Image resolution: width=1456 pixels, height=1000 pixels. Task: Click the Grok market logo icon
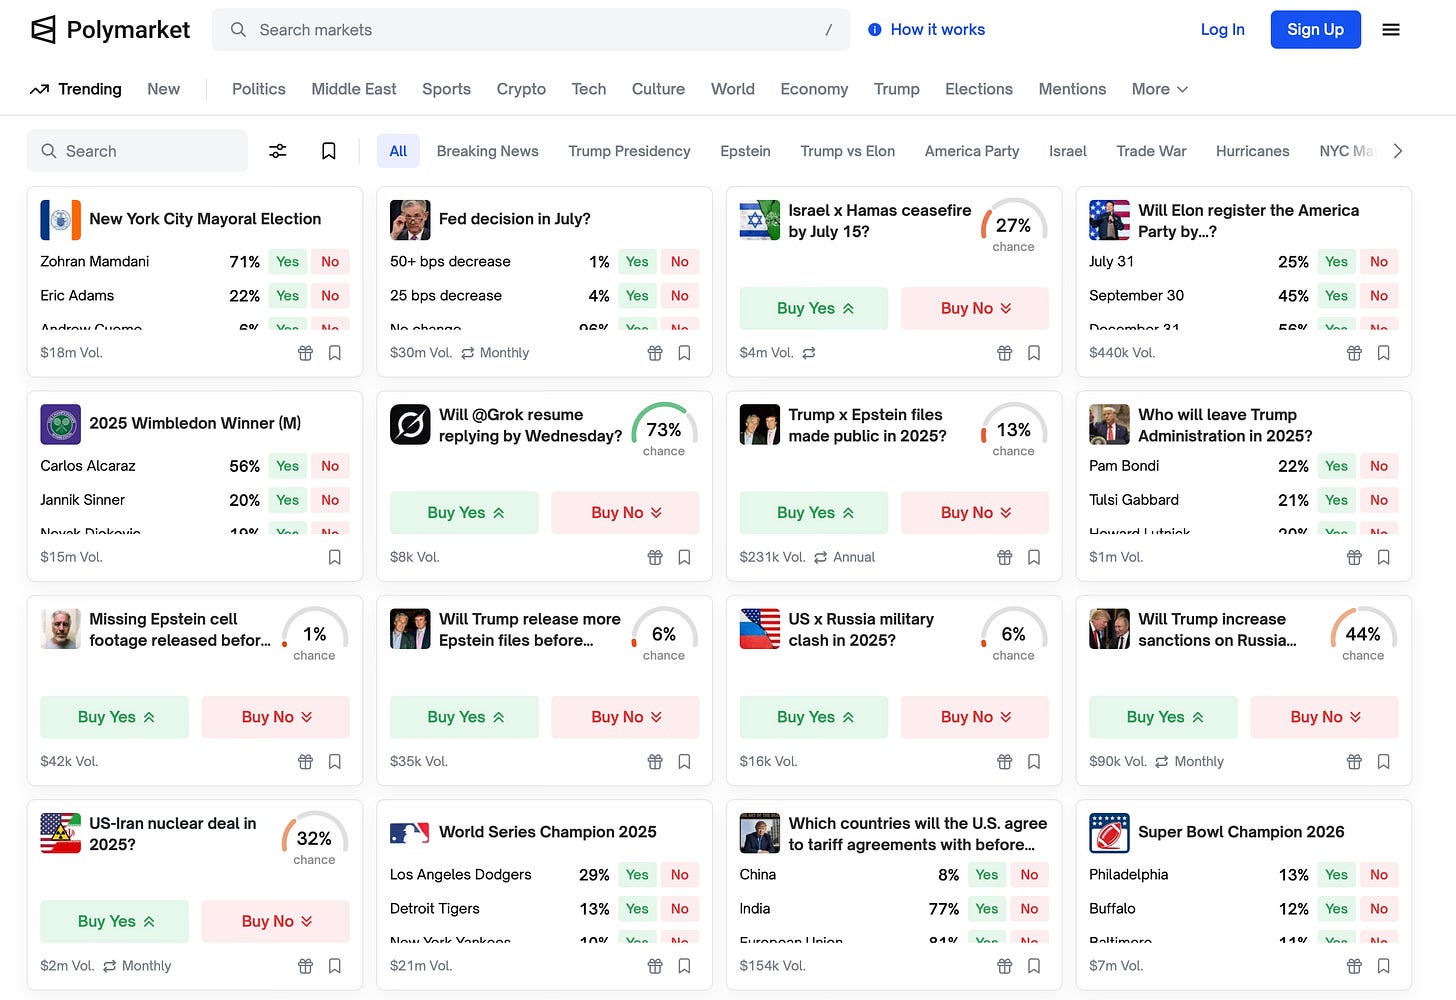(410, 424)
